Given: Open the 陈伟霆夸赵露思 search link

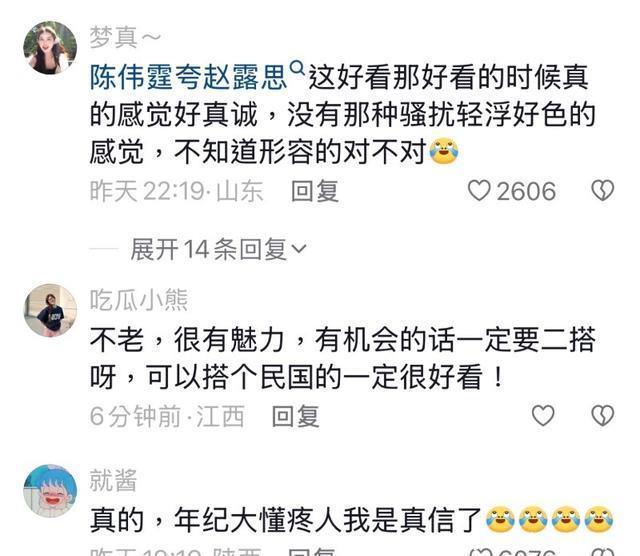Looking at the screenshot, I should pyautogui.click(x=189, y=78).
